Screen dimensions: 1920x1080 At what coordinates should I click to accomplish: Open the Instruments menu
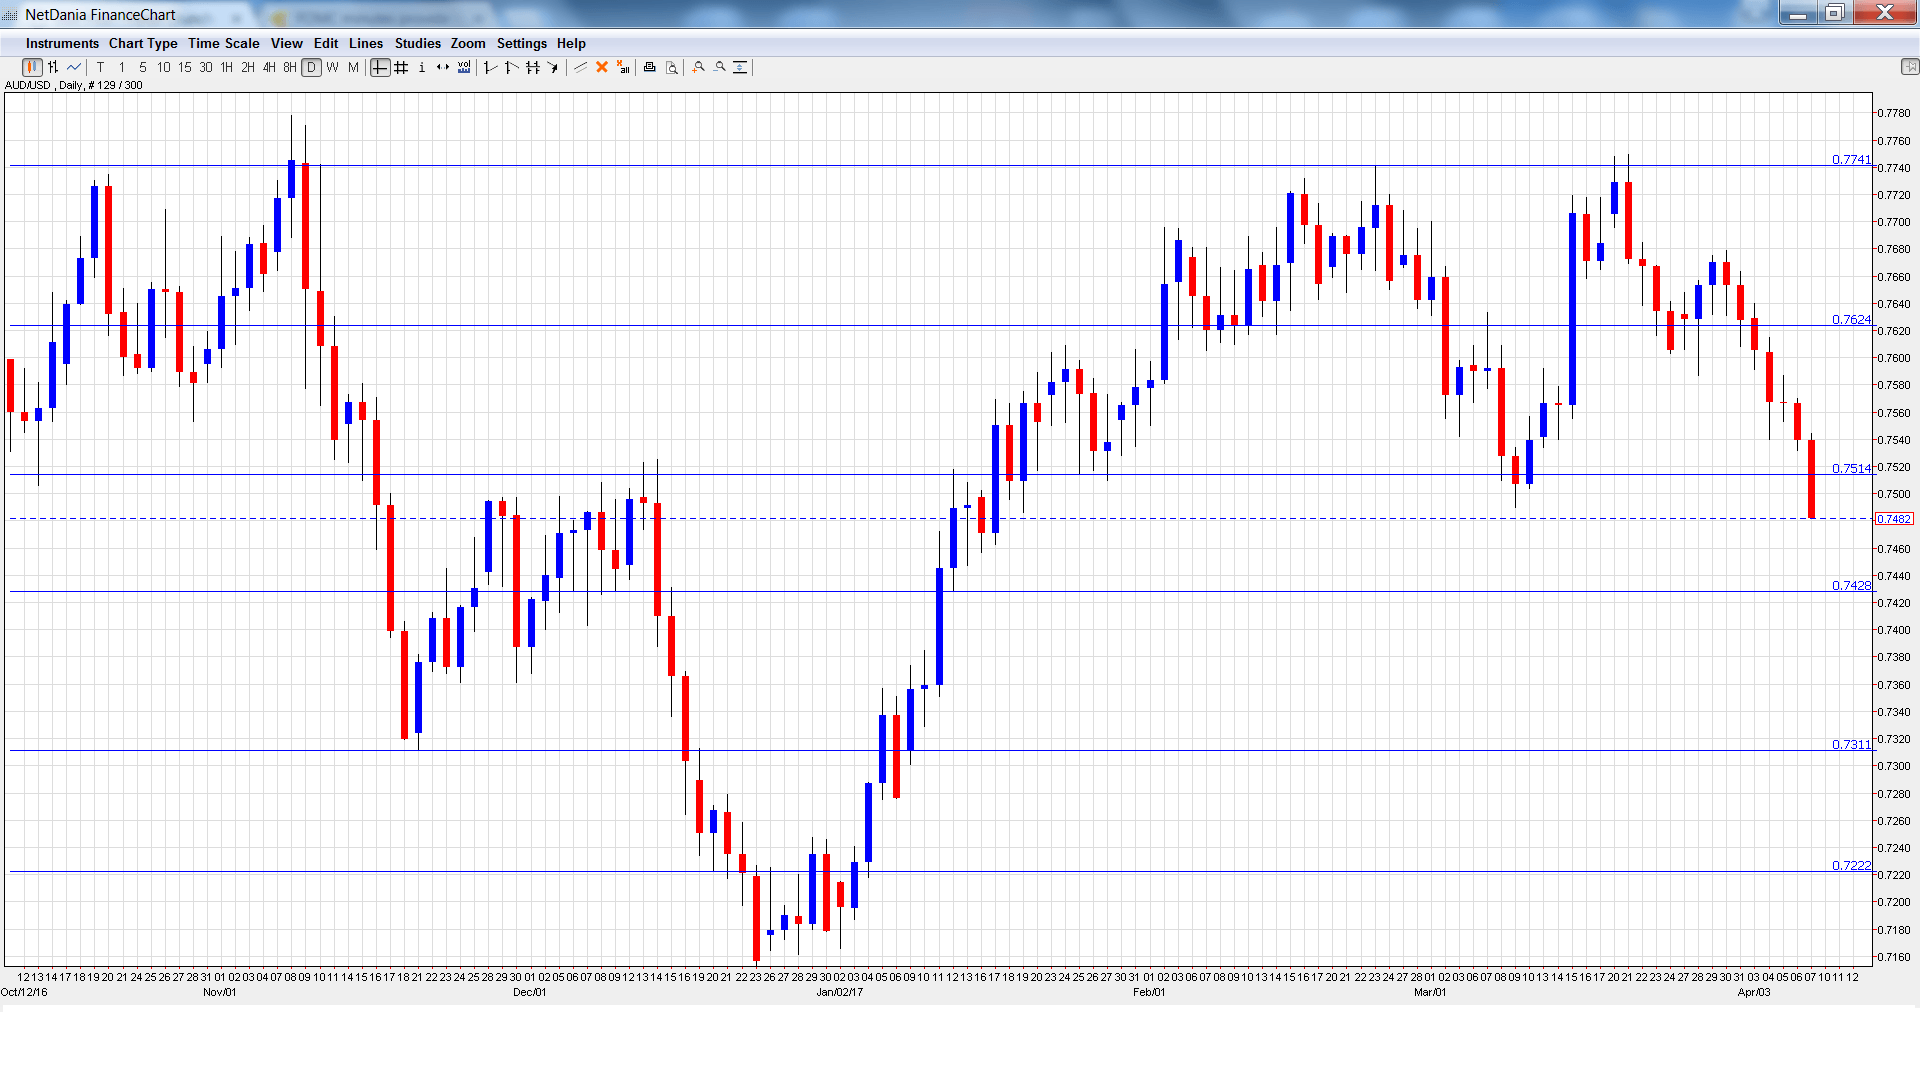pyautogui.click(x=62, y=43)
